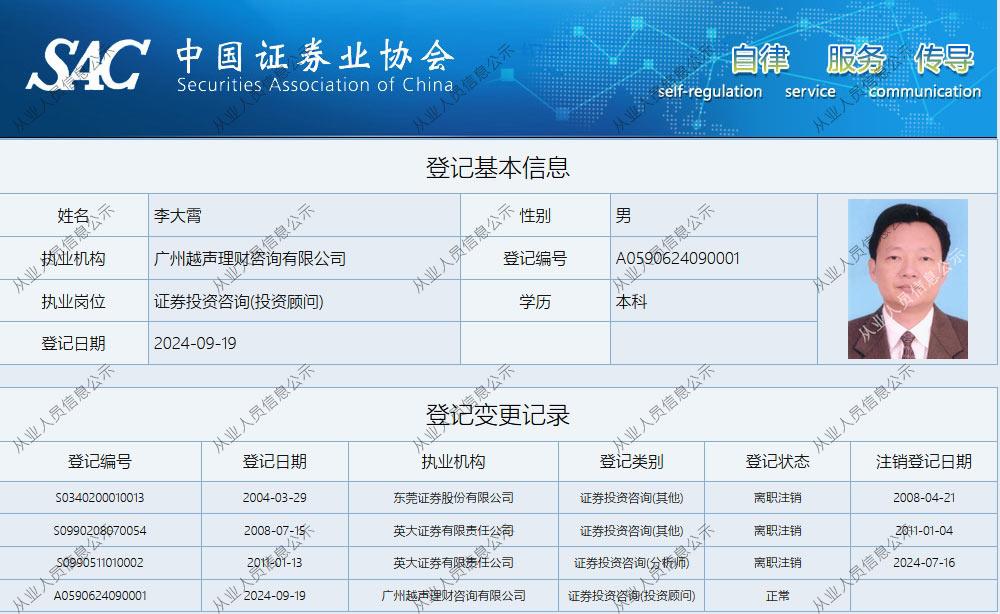Select registration date 2004-03-29
This screenshot has width=1000, height=614.
coord(275,497)
